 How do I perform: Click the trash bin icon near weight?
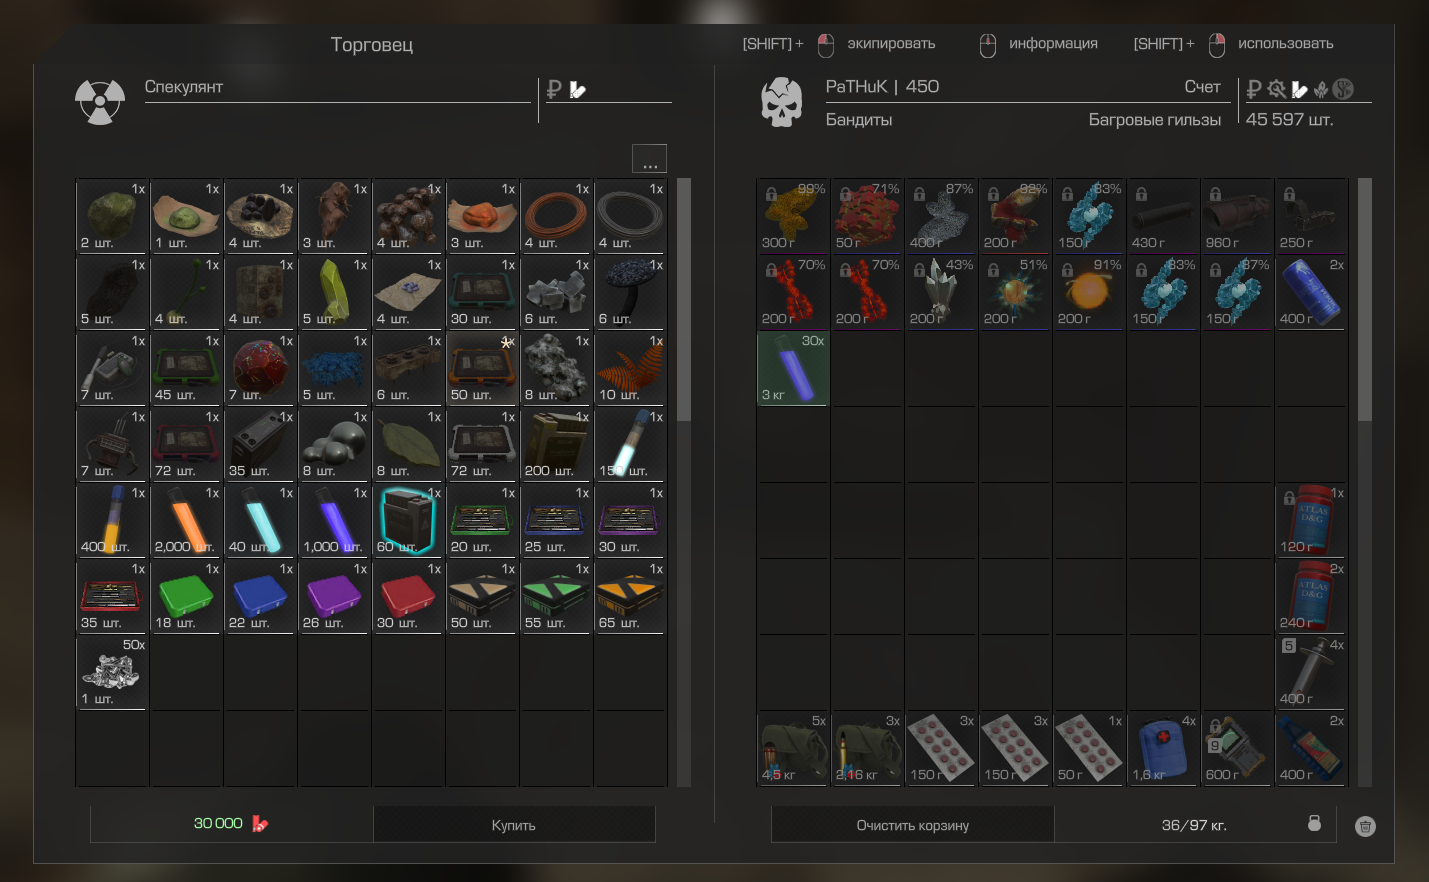click(x=1365, y=826)
